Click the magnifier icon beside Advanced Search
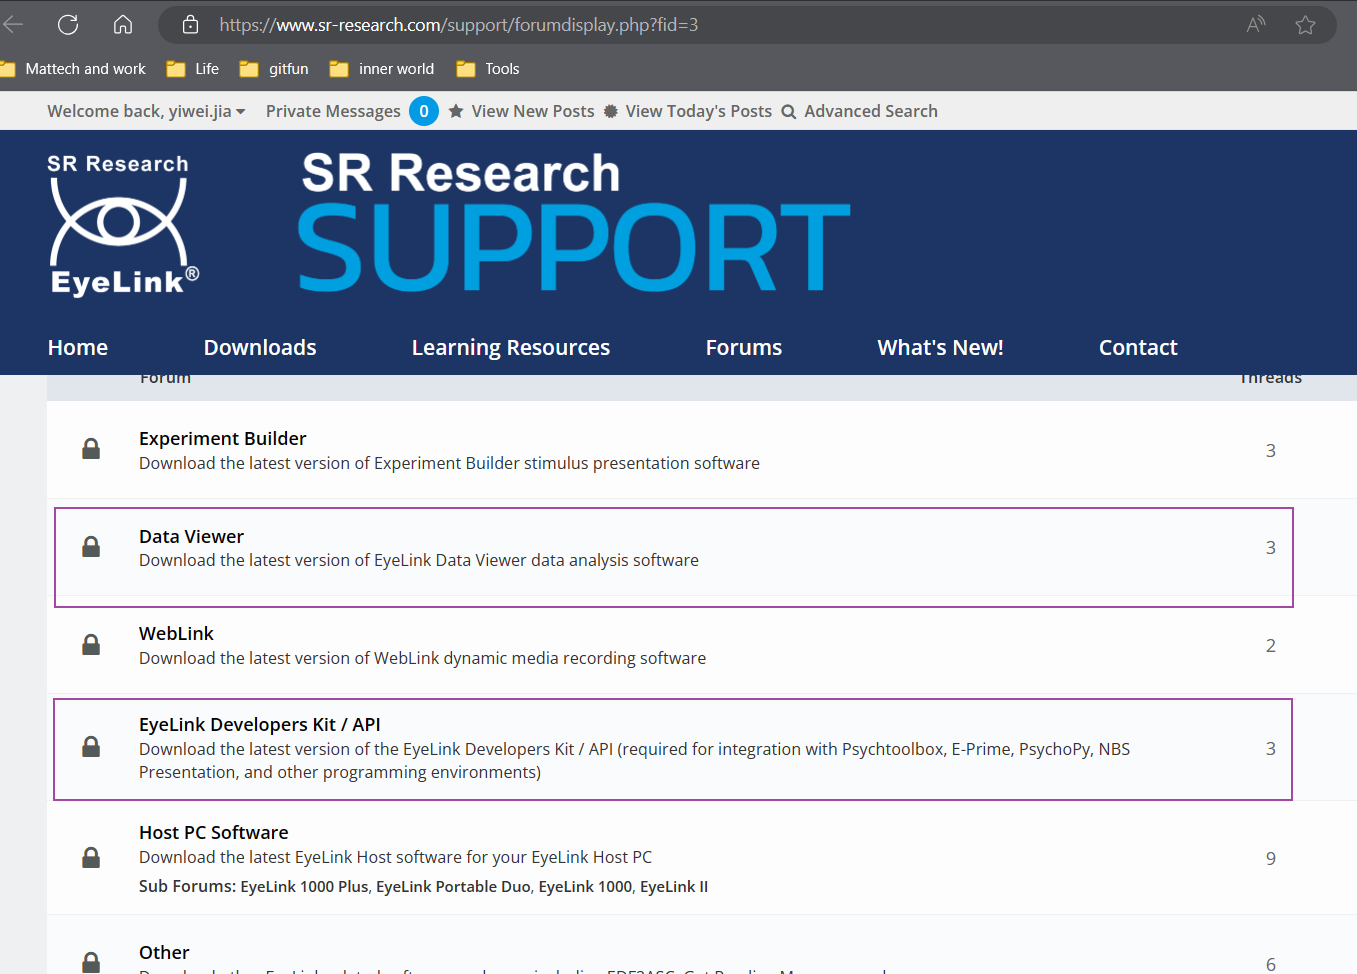1357x974 pixels. (x=789, y=112)
